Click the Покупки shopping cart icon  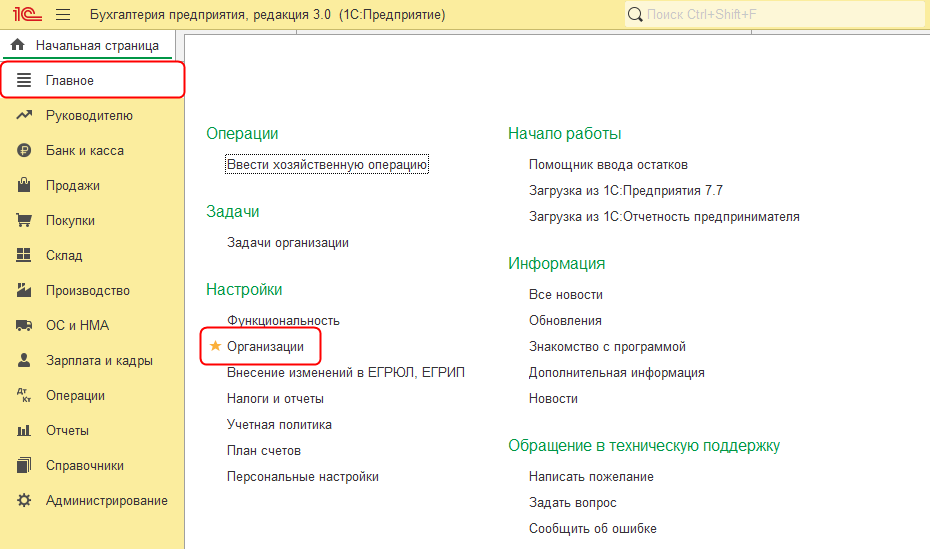[24, 220]
